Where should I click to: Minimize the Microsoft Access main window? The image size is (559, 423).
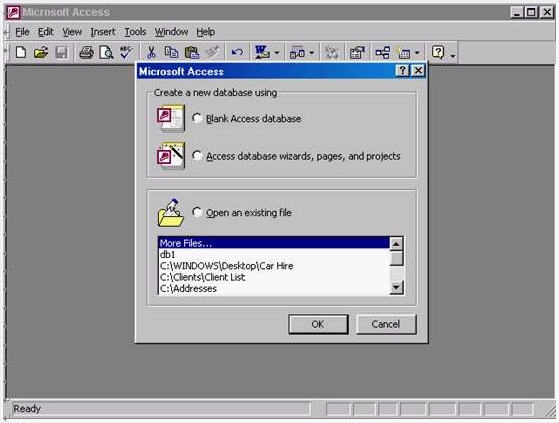click(517, 12)
